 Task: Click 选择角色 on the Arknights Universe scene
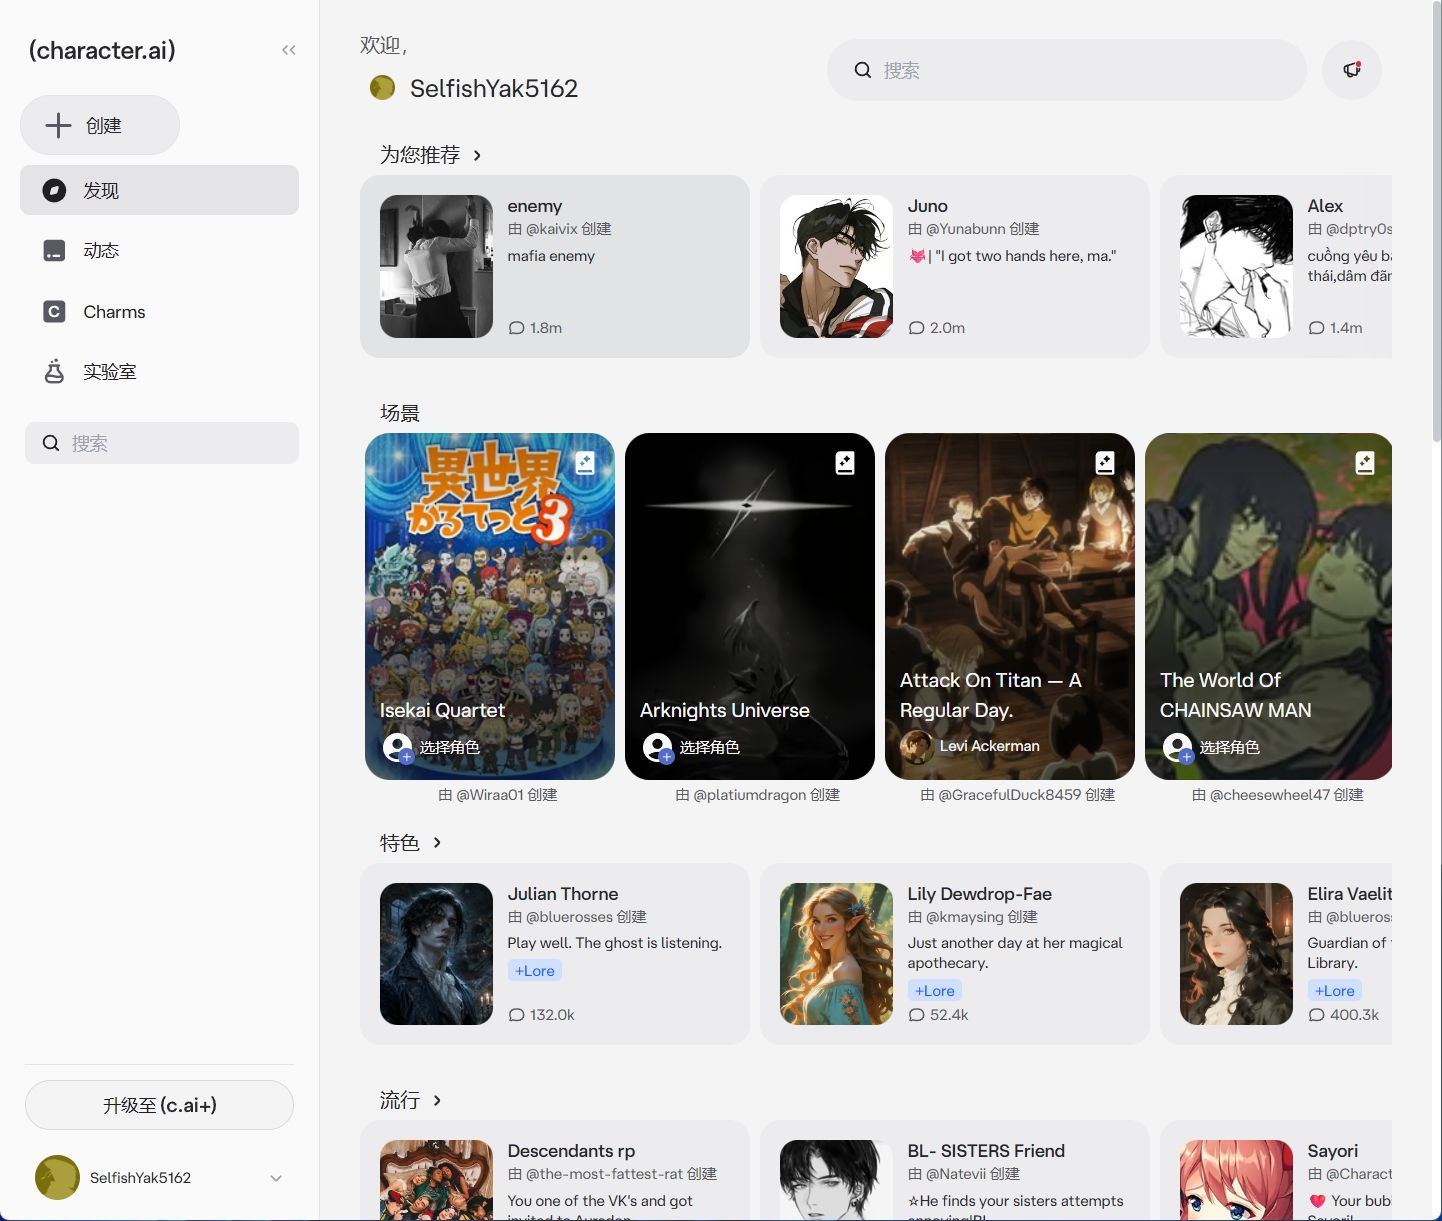coord(709,747)
